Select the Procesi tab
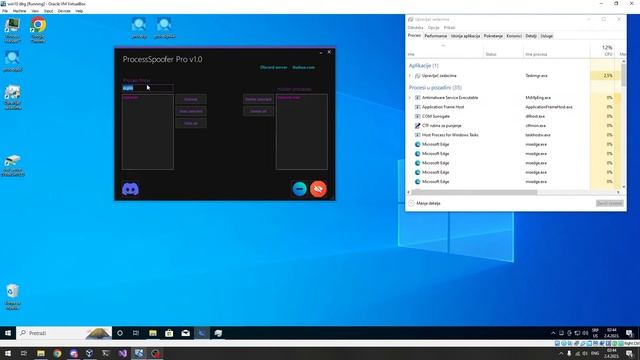The image size is (640, 360). click(414, 36)
